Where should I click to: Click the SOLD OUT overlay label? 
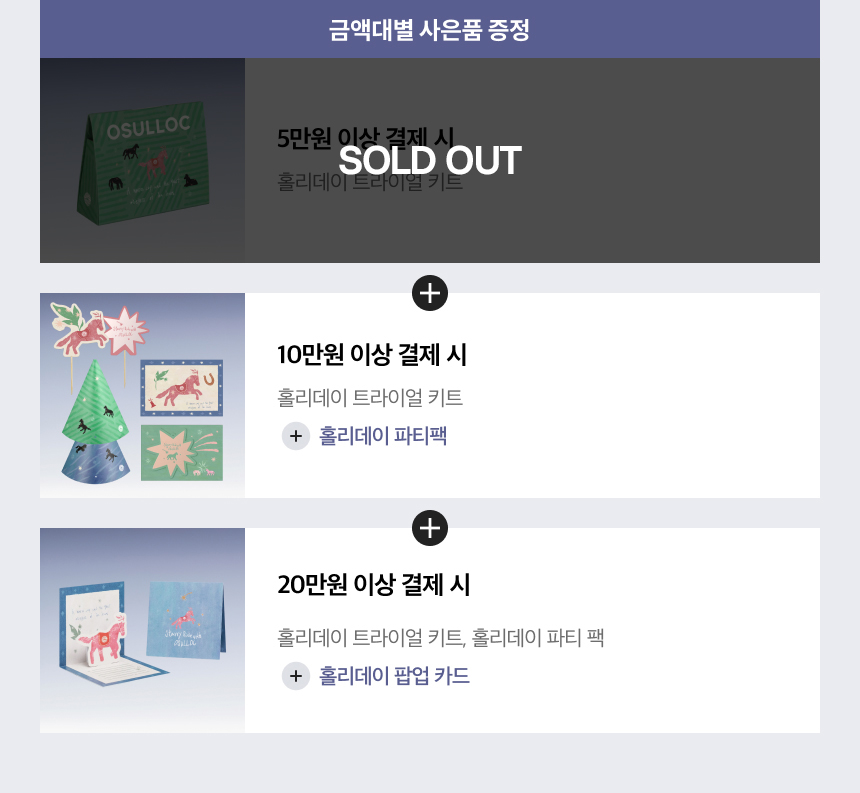coord(430,161)
